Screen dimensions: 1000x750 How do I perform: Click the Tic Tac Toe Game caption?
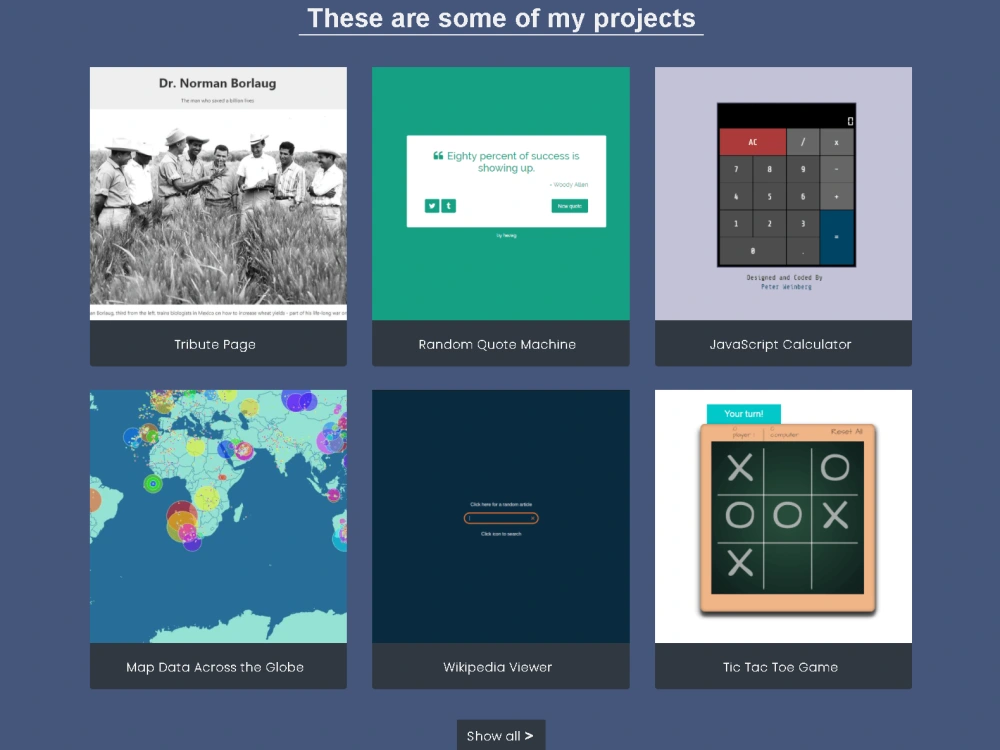(x=781, y=667)
